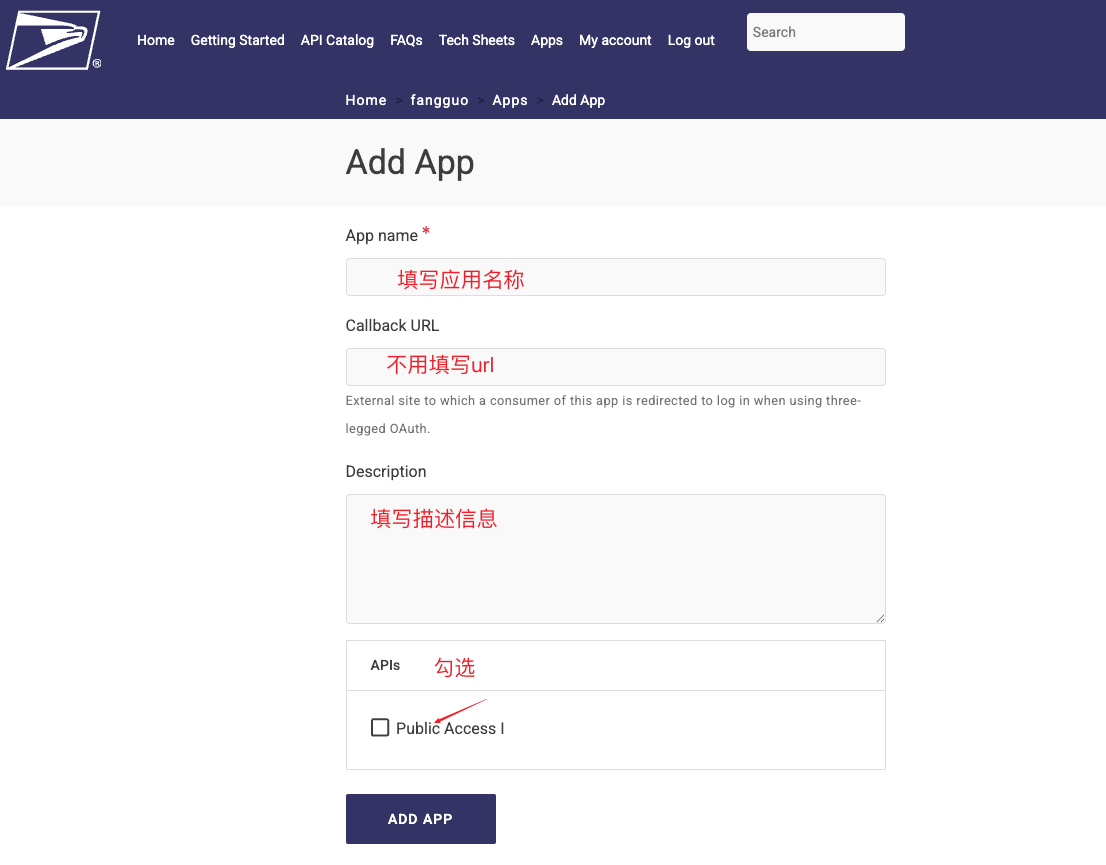Click Log out link
Image resolution: width=1106 pixels, height=865 pixels.
coord(691,40)
